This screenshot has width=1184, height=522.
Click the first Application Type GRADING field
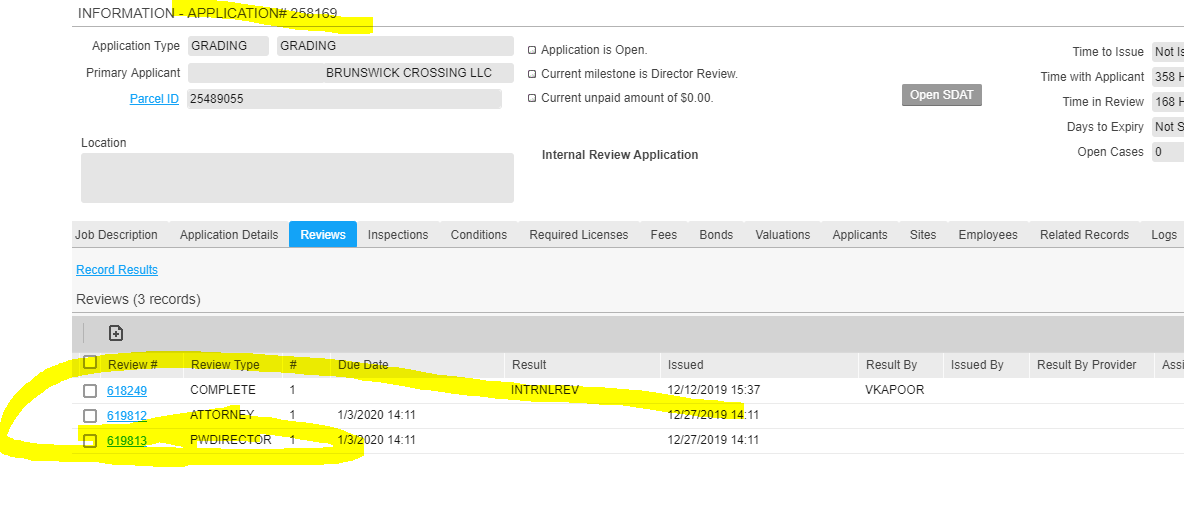[228, 46]
